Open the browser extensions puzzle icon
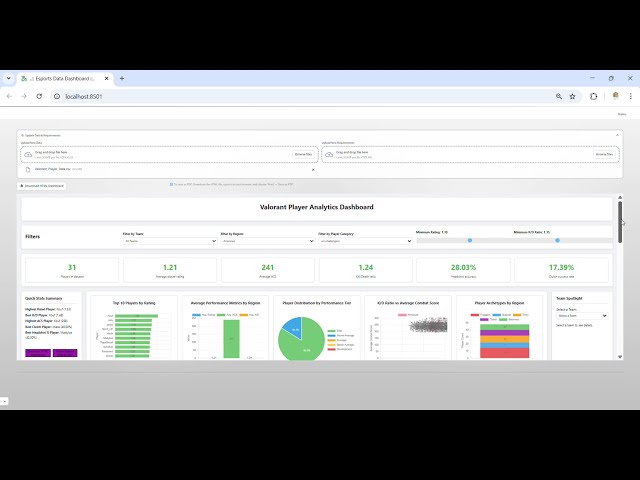The width and height of the screenshot is (640, 480). 593,96
